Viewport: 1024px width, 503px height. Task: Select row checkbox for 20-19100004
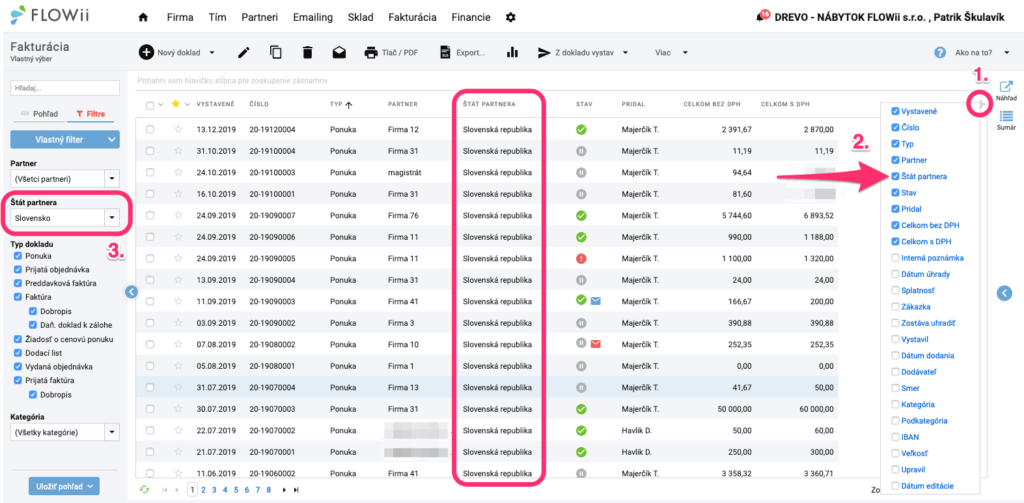point(150,151)
